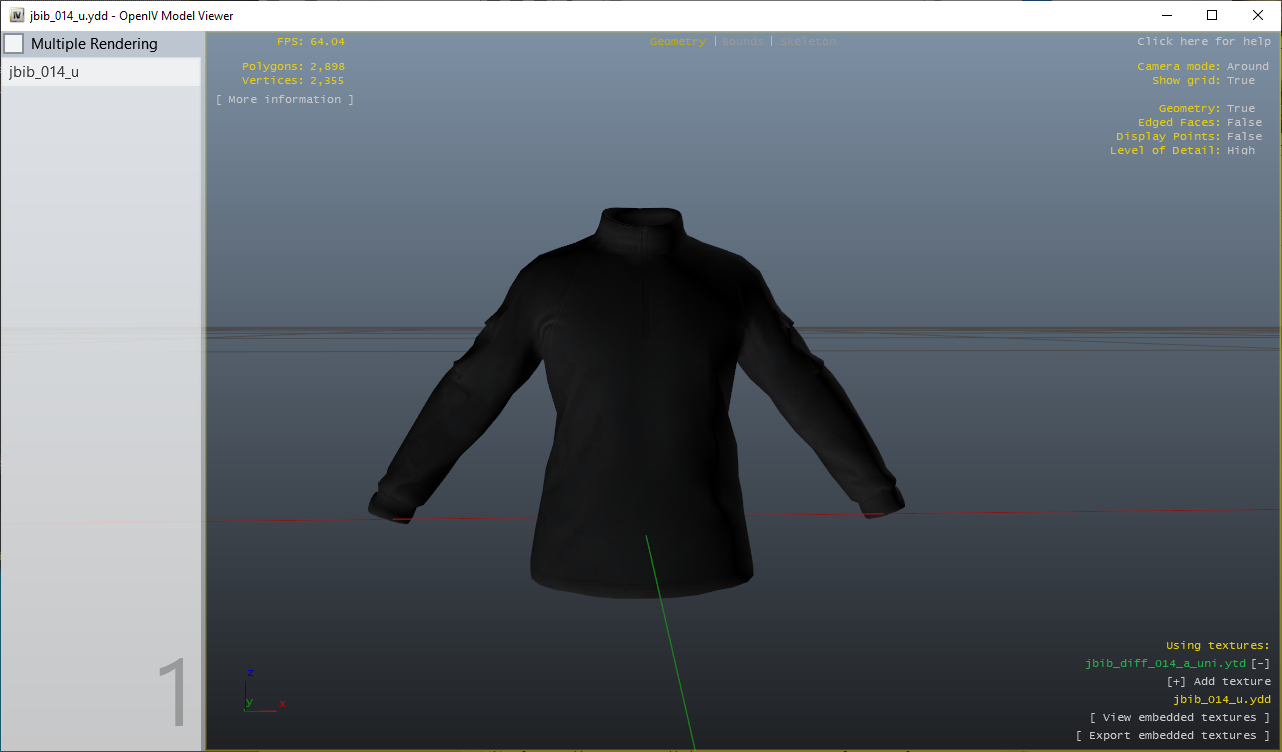Viewport: 1282px width, 752px height.
Task: Open the help via Click here for help
Action: tap(1203, 41)
